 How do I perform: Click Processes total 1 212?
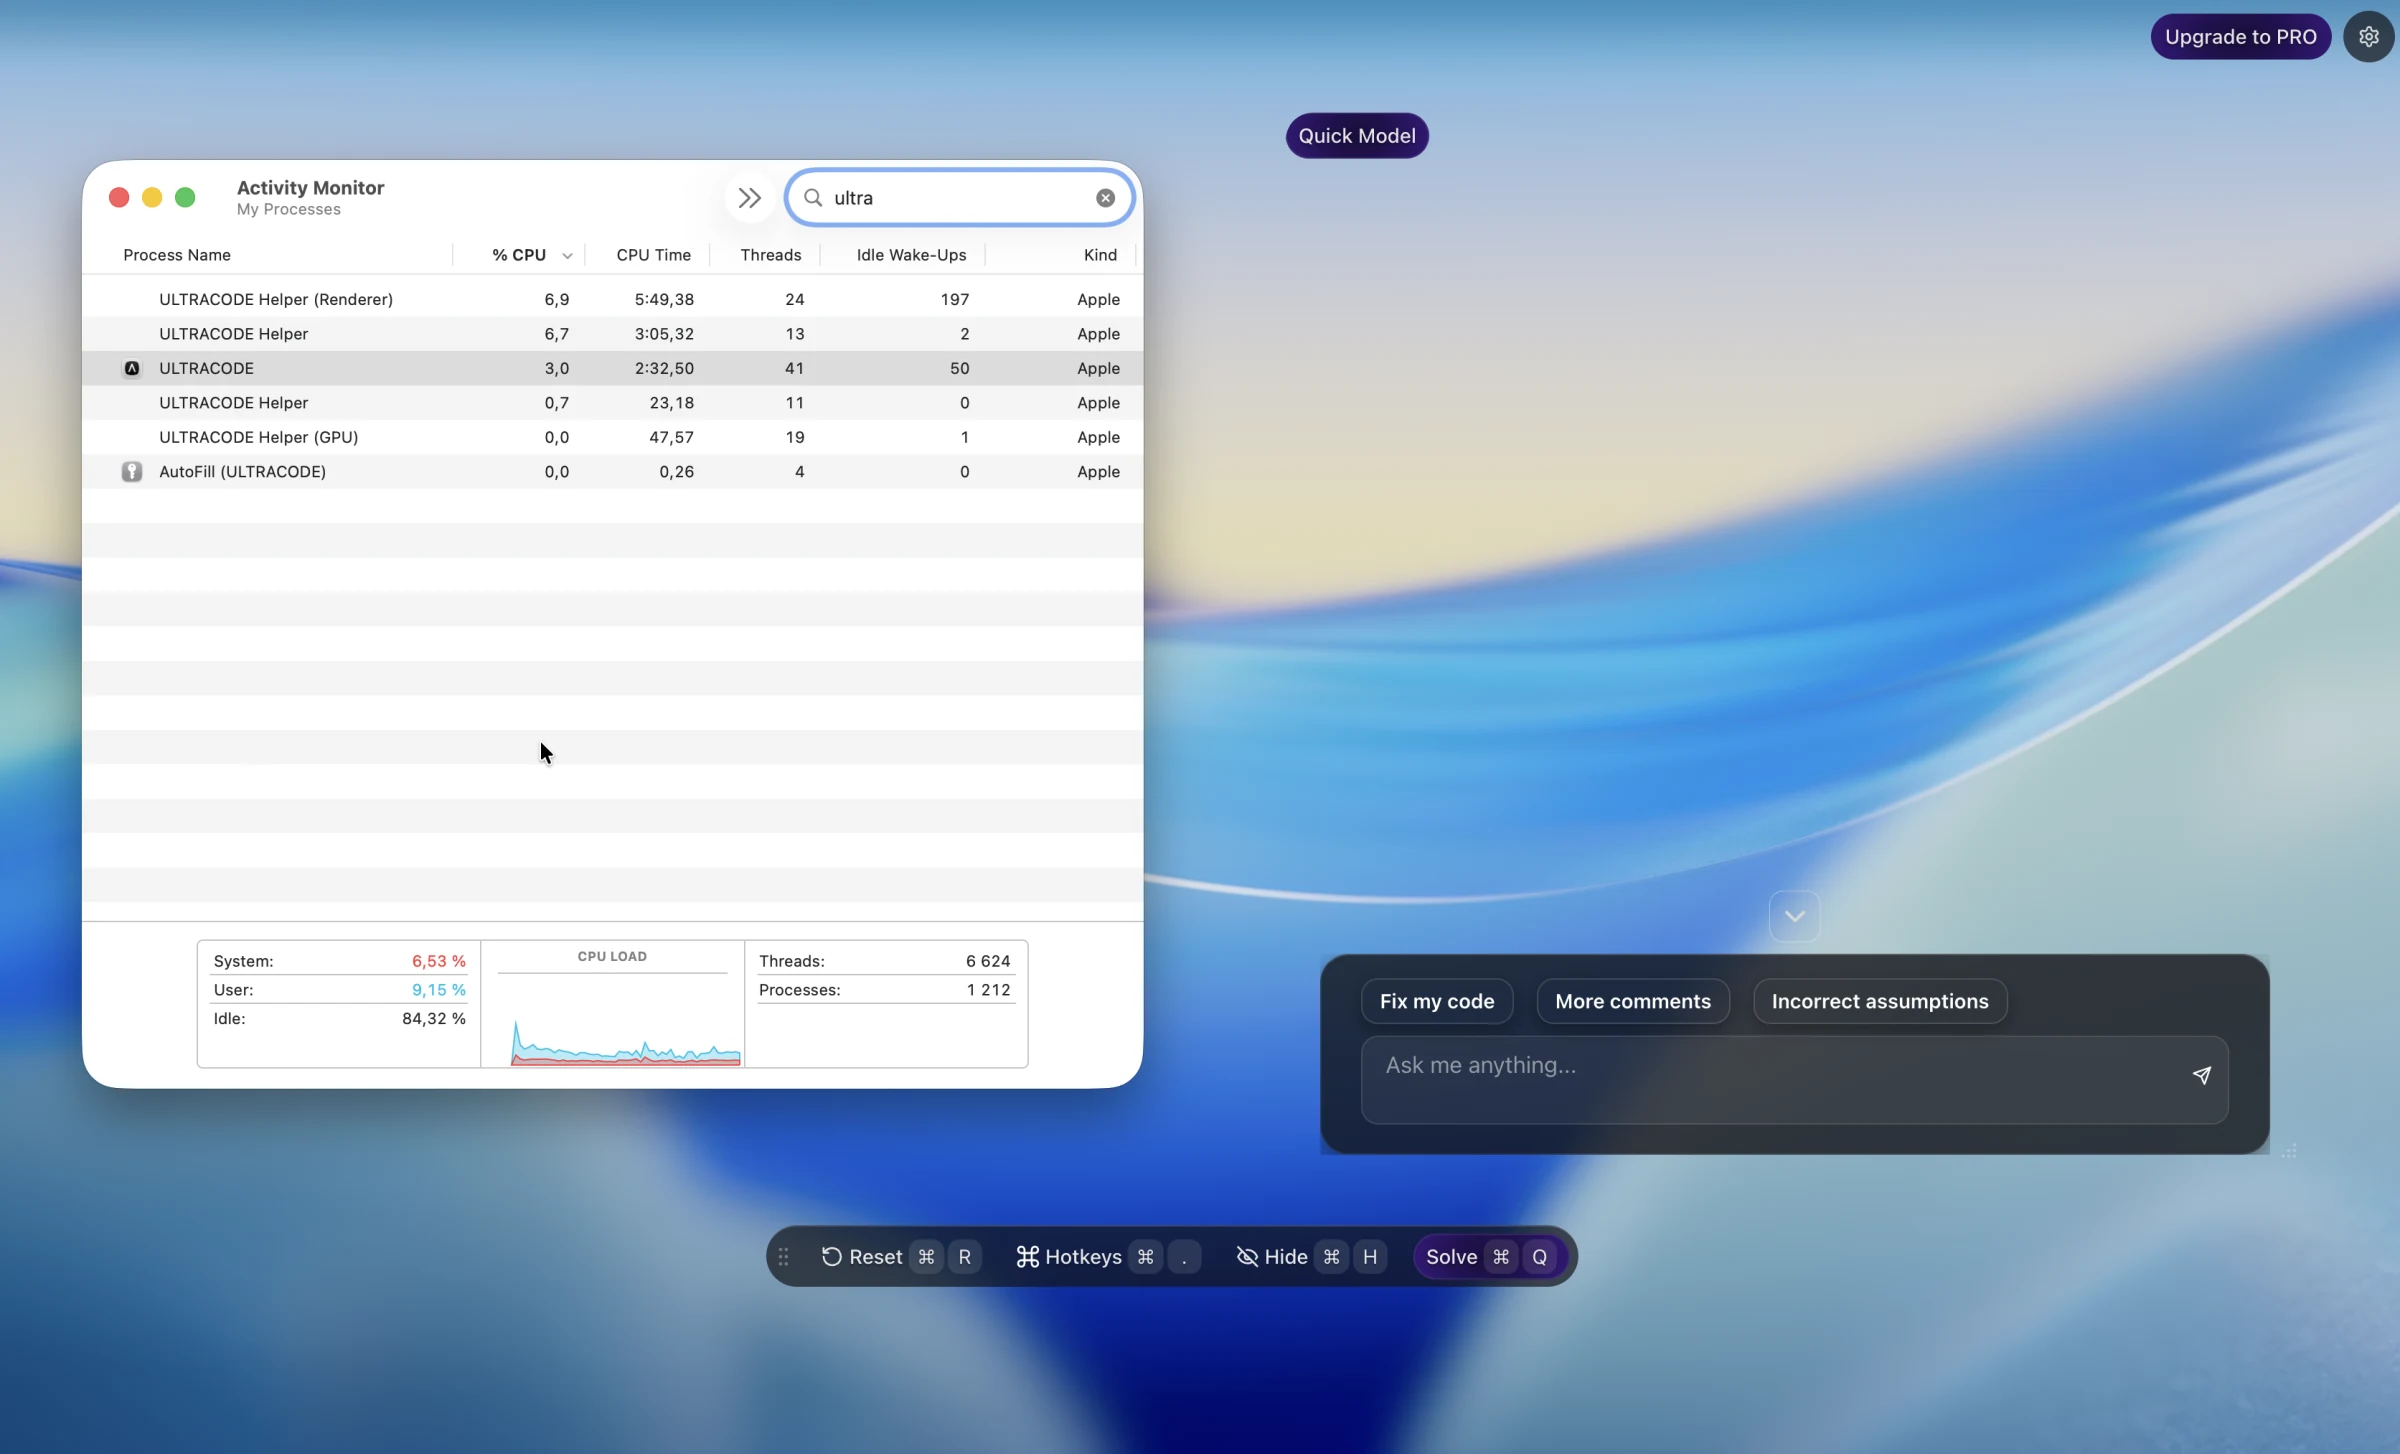(988, 990)
